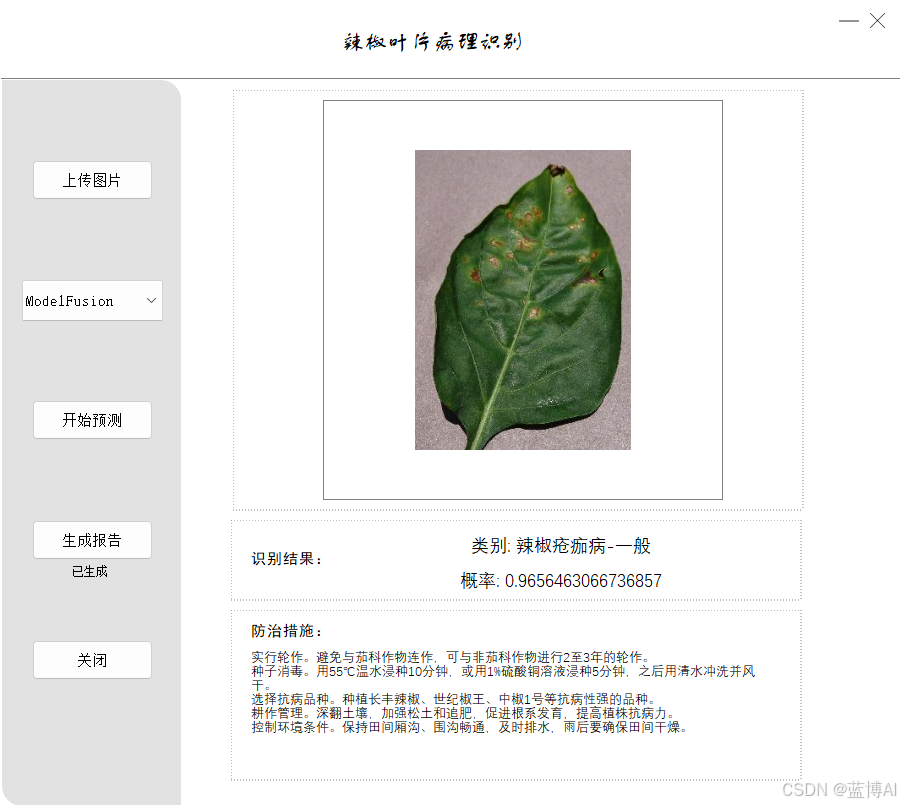The height and width of the screenshot is (805, 901).
Task: Select ModelFusion as the prediction model
Action: point(80,300)
